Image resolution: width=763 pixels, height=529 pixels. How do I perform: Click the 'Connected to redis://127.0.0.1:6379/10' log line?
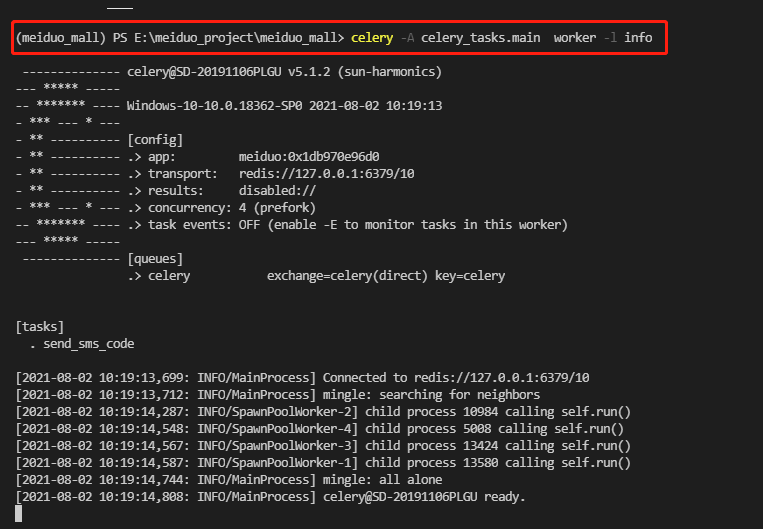tap(302, 378)
